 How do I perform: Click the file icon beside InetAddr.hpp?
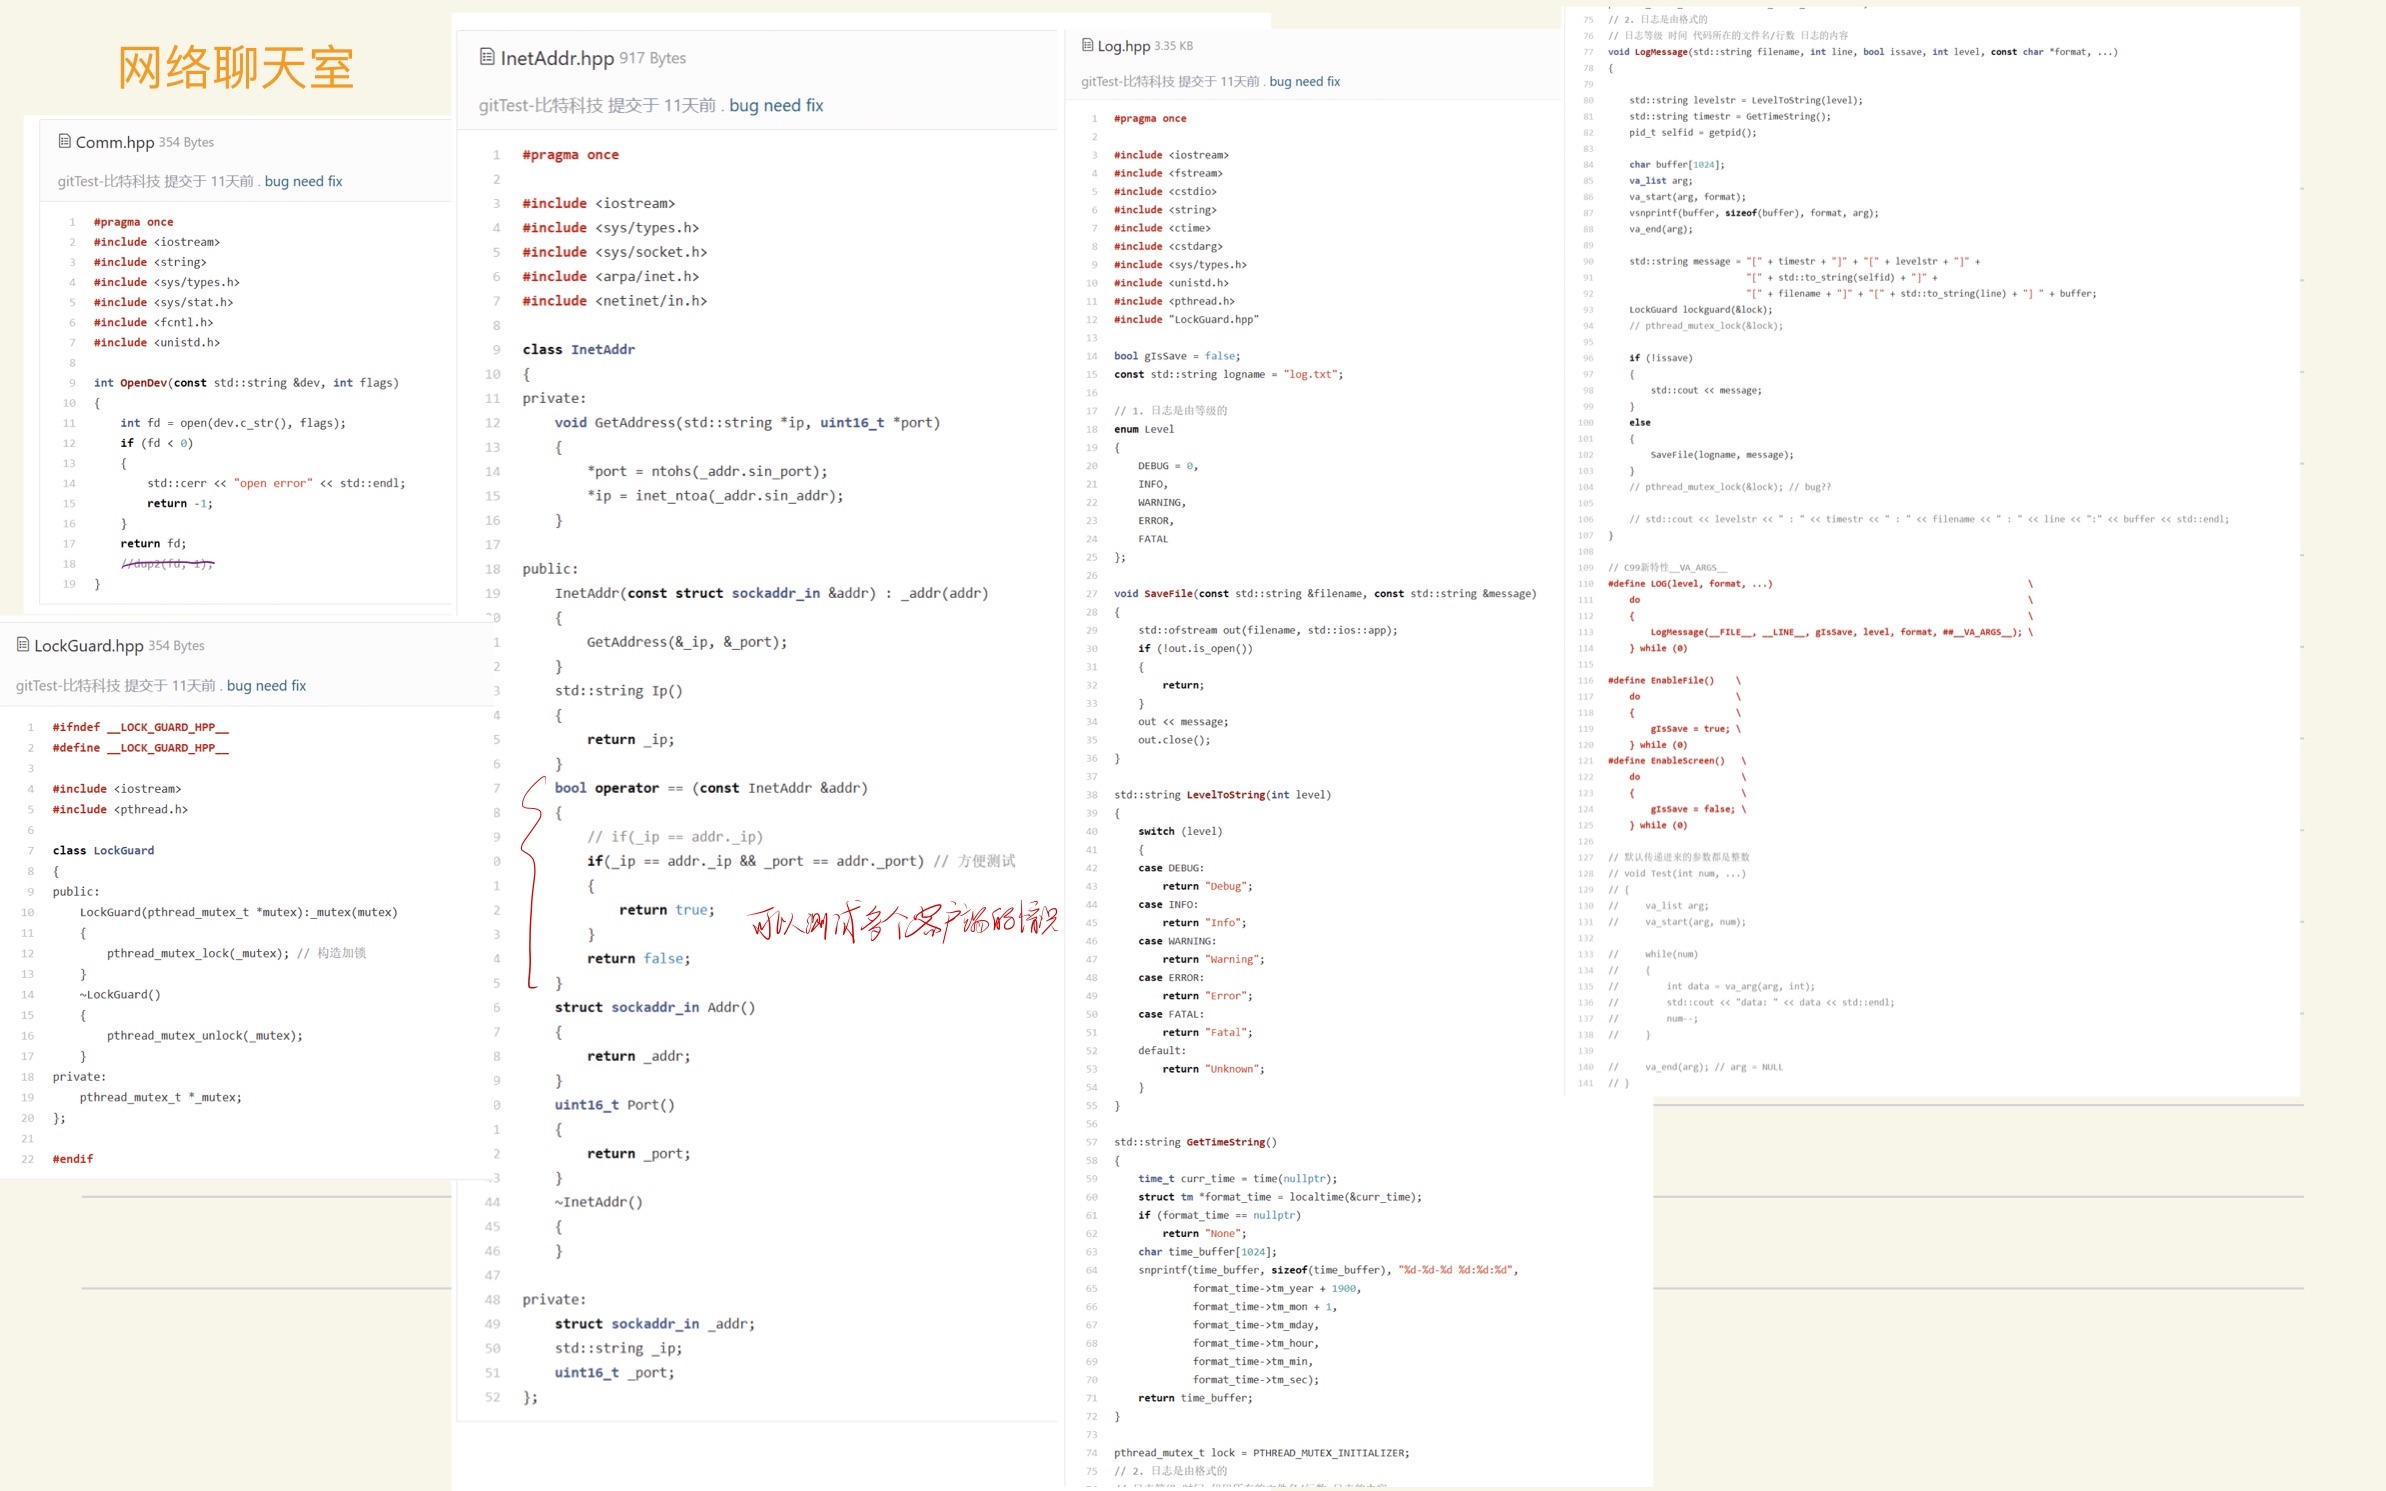coord(487,57)
